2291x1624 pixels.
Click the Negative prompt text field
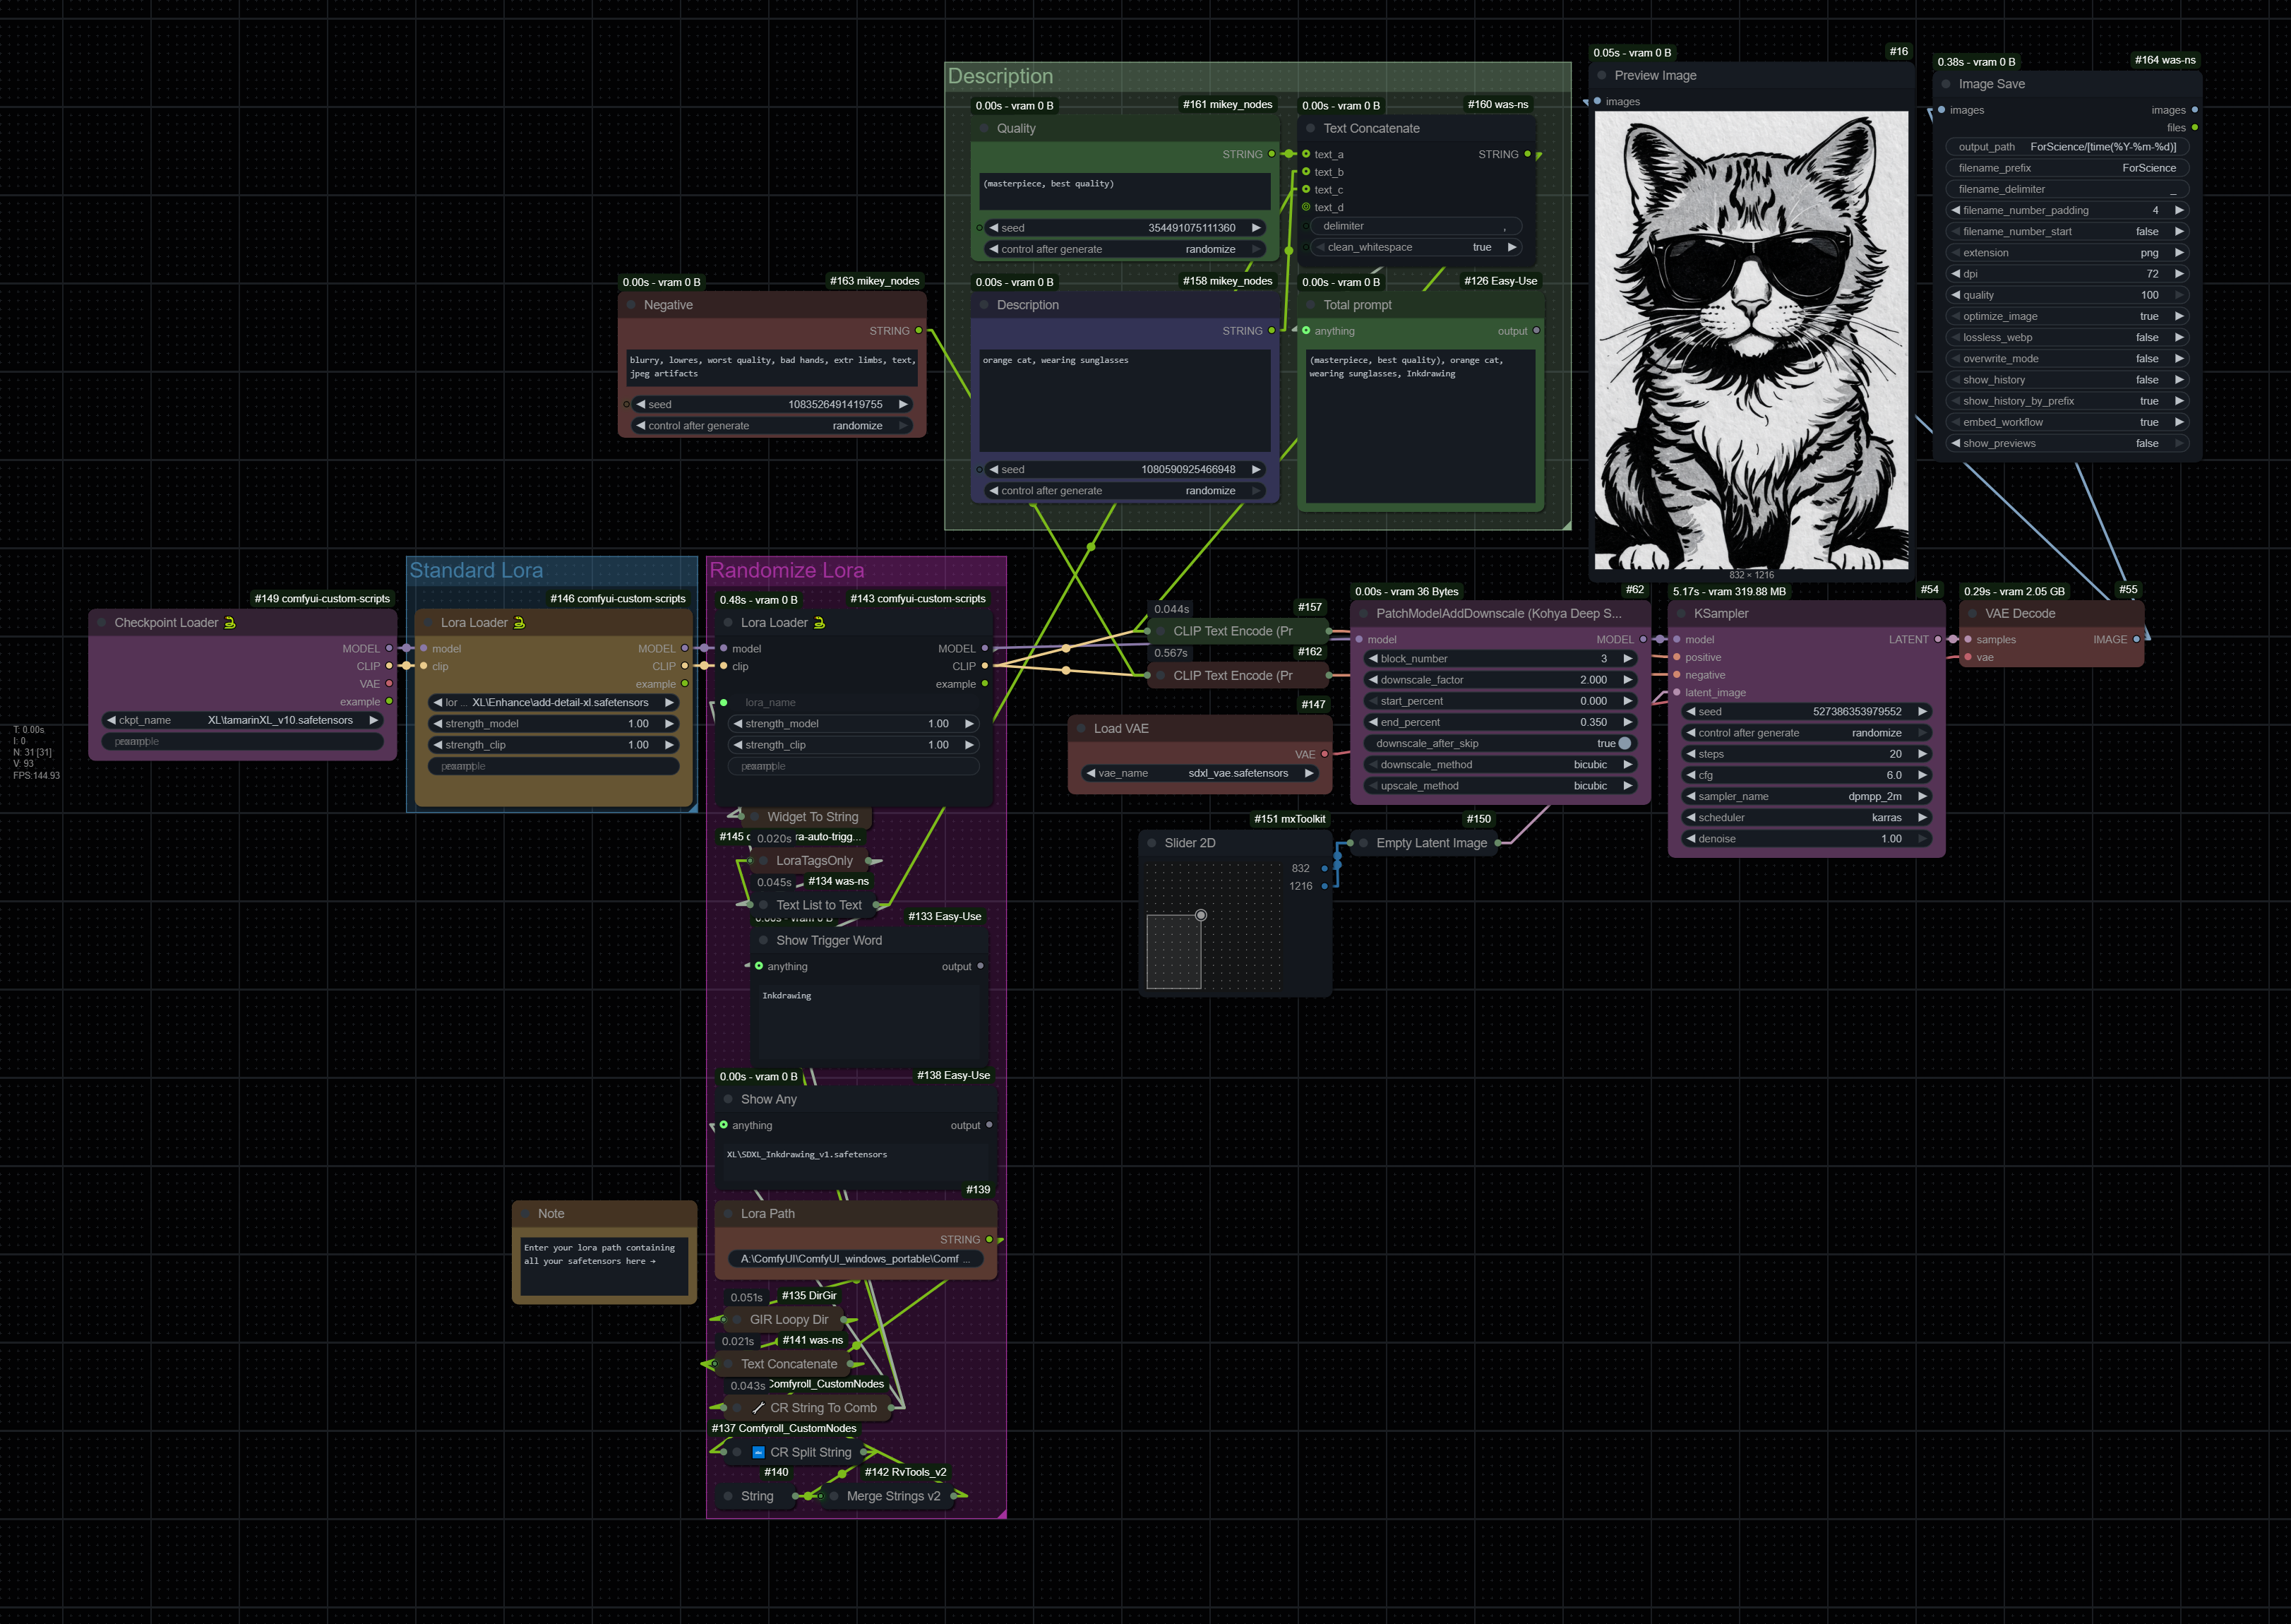coord(771,367)
